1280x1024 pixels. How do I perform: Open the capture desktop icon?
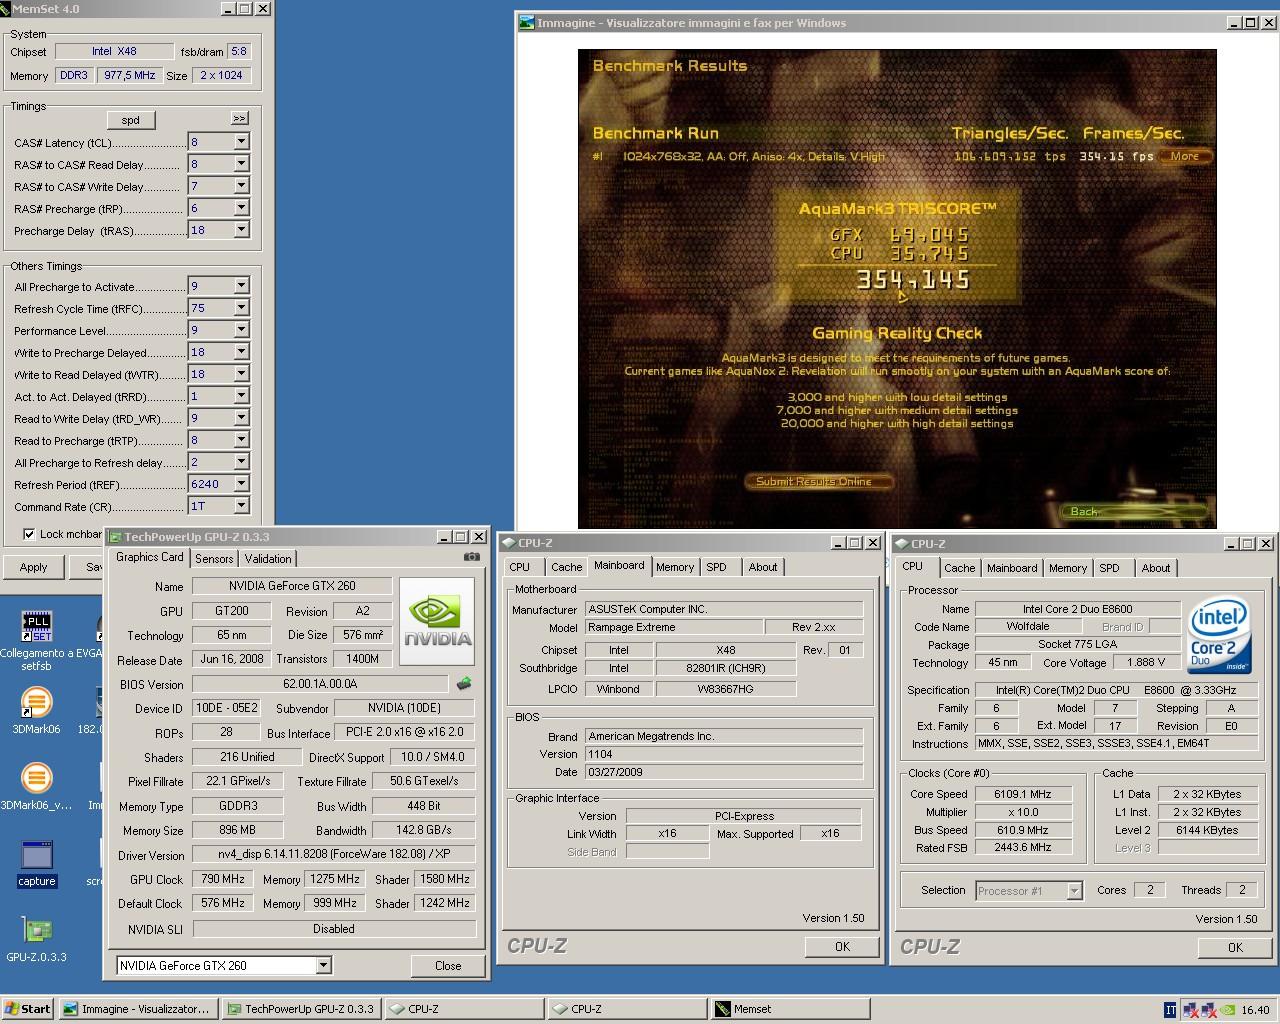click(37, 856)
